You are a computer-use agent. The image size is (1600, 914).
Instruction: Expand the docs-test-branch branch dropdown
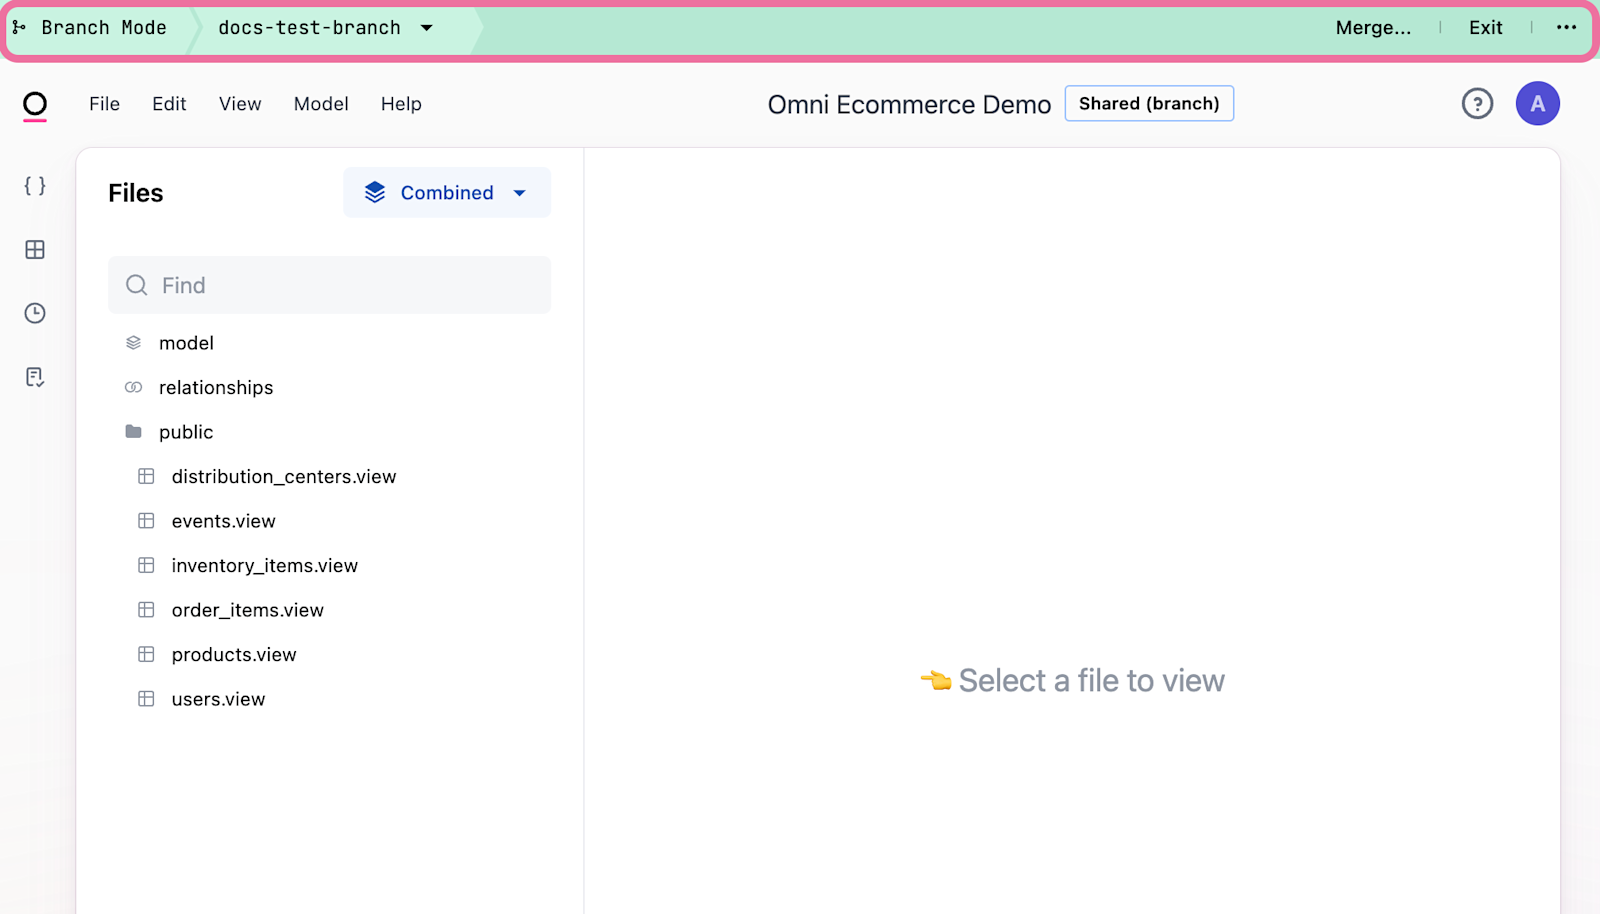click(326, 28)
